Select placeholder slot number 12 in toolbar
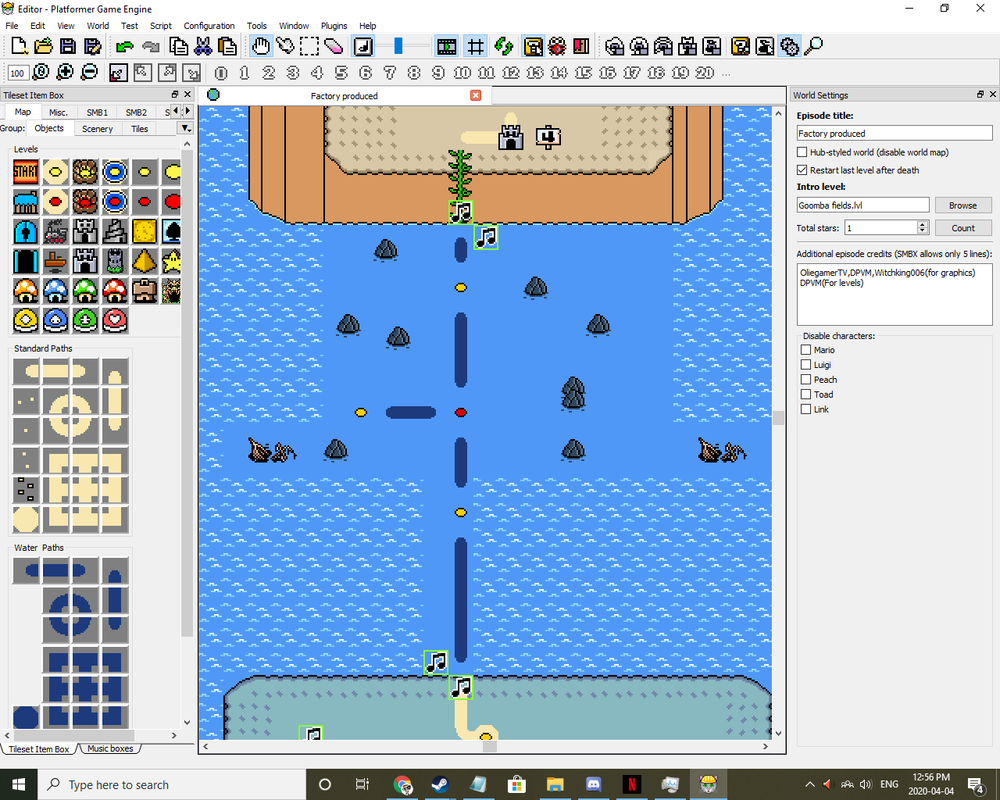The image size is (1000, 800). (511, 73)
